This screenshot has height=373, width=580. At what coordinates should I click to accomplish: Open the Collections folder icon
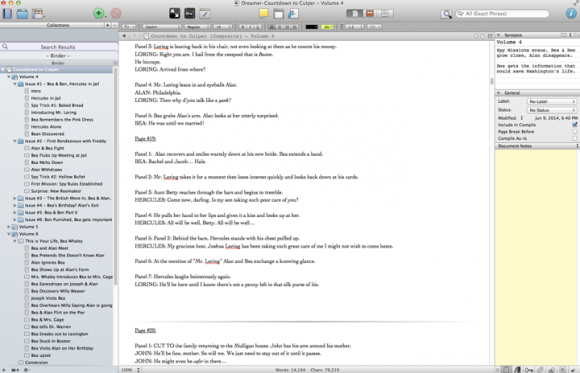point(22,14)
